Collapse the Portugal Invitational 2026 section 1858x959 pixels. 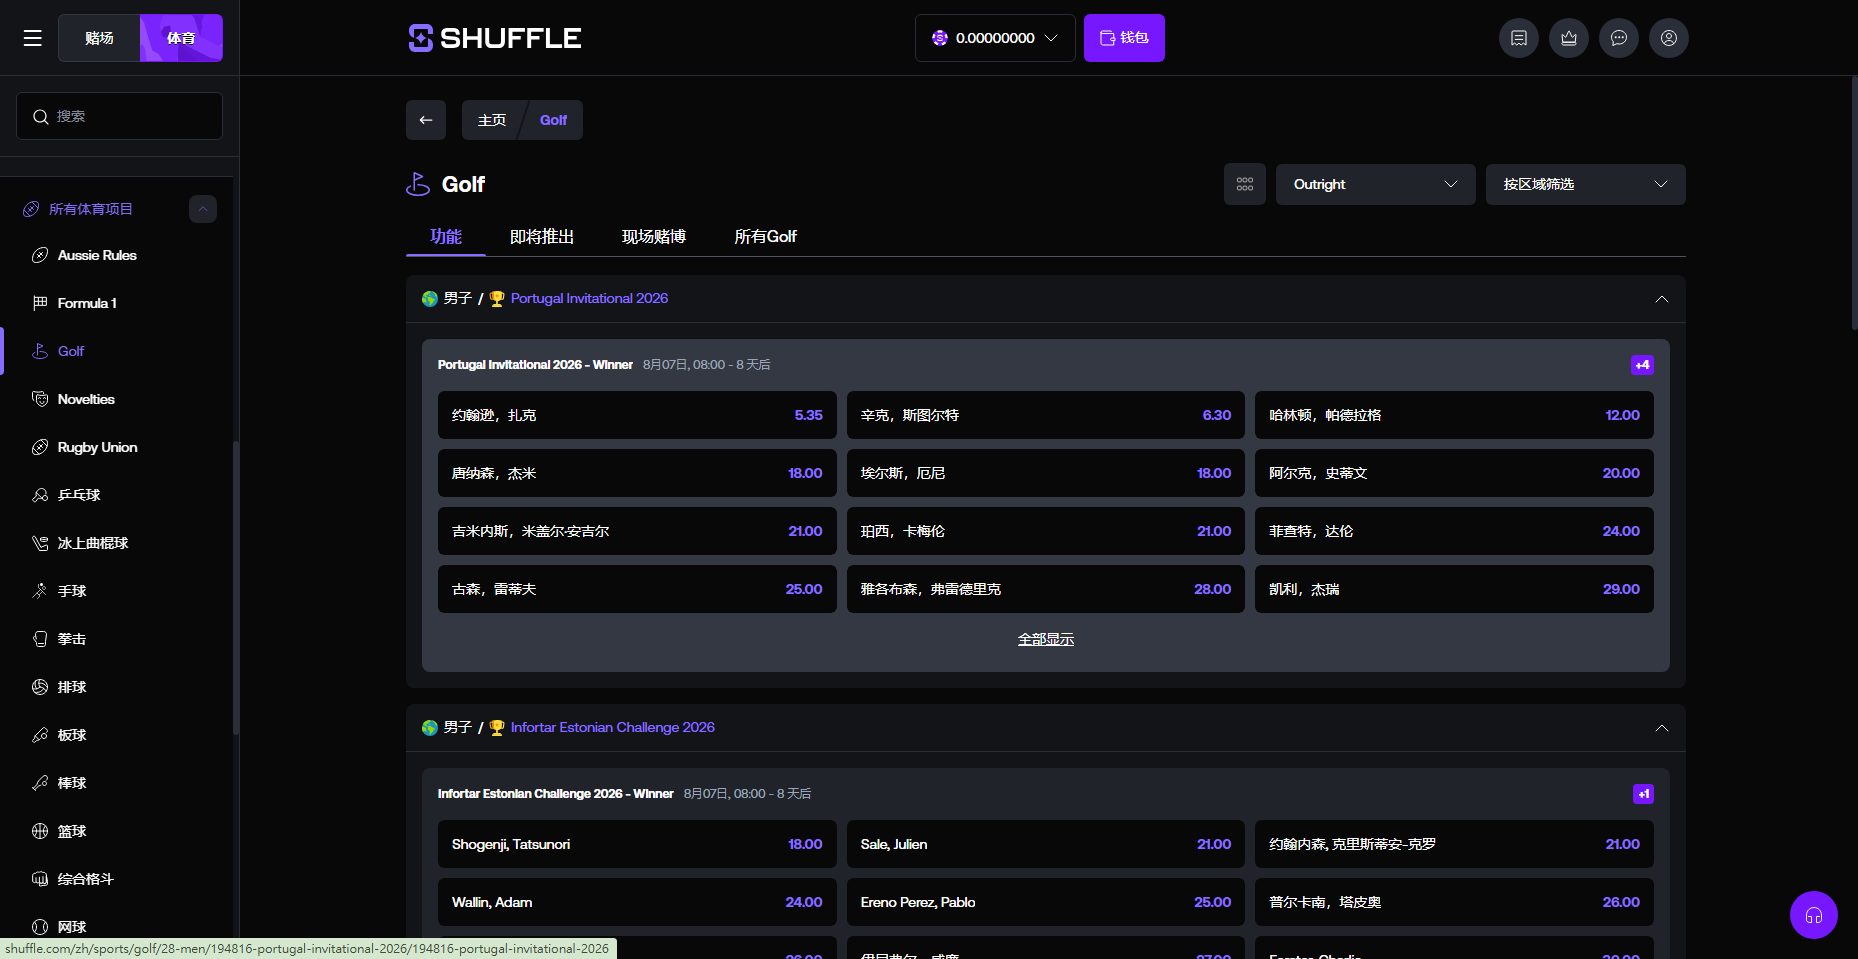[1662, 299]
